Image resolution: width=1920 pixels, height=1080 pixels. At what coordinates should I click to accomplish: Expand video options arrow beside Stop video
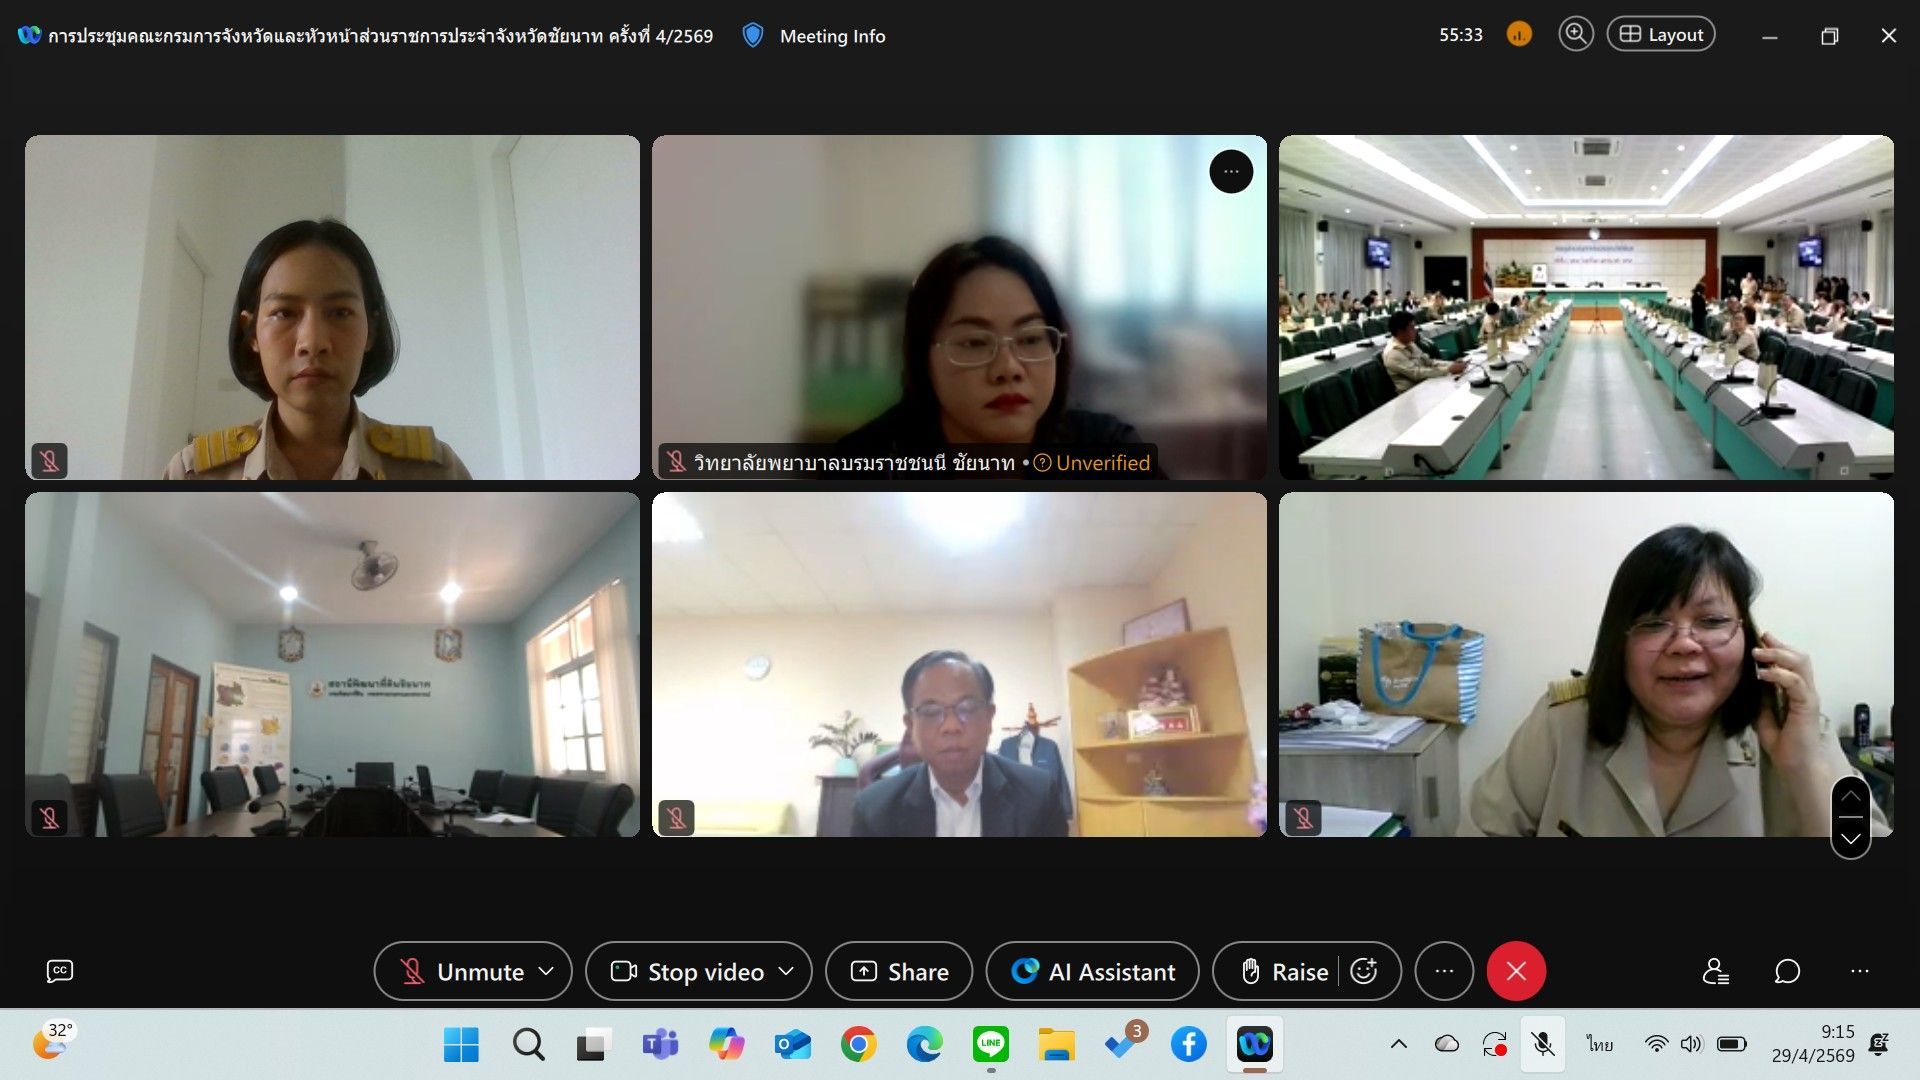(x=786, y=971)
